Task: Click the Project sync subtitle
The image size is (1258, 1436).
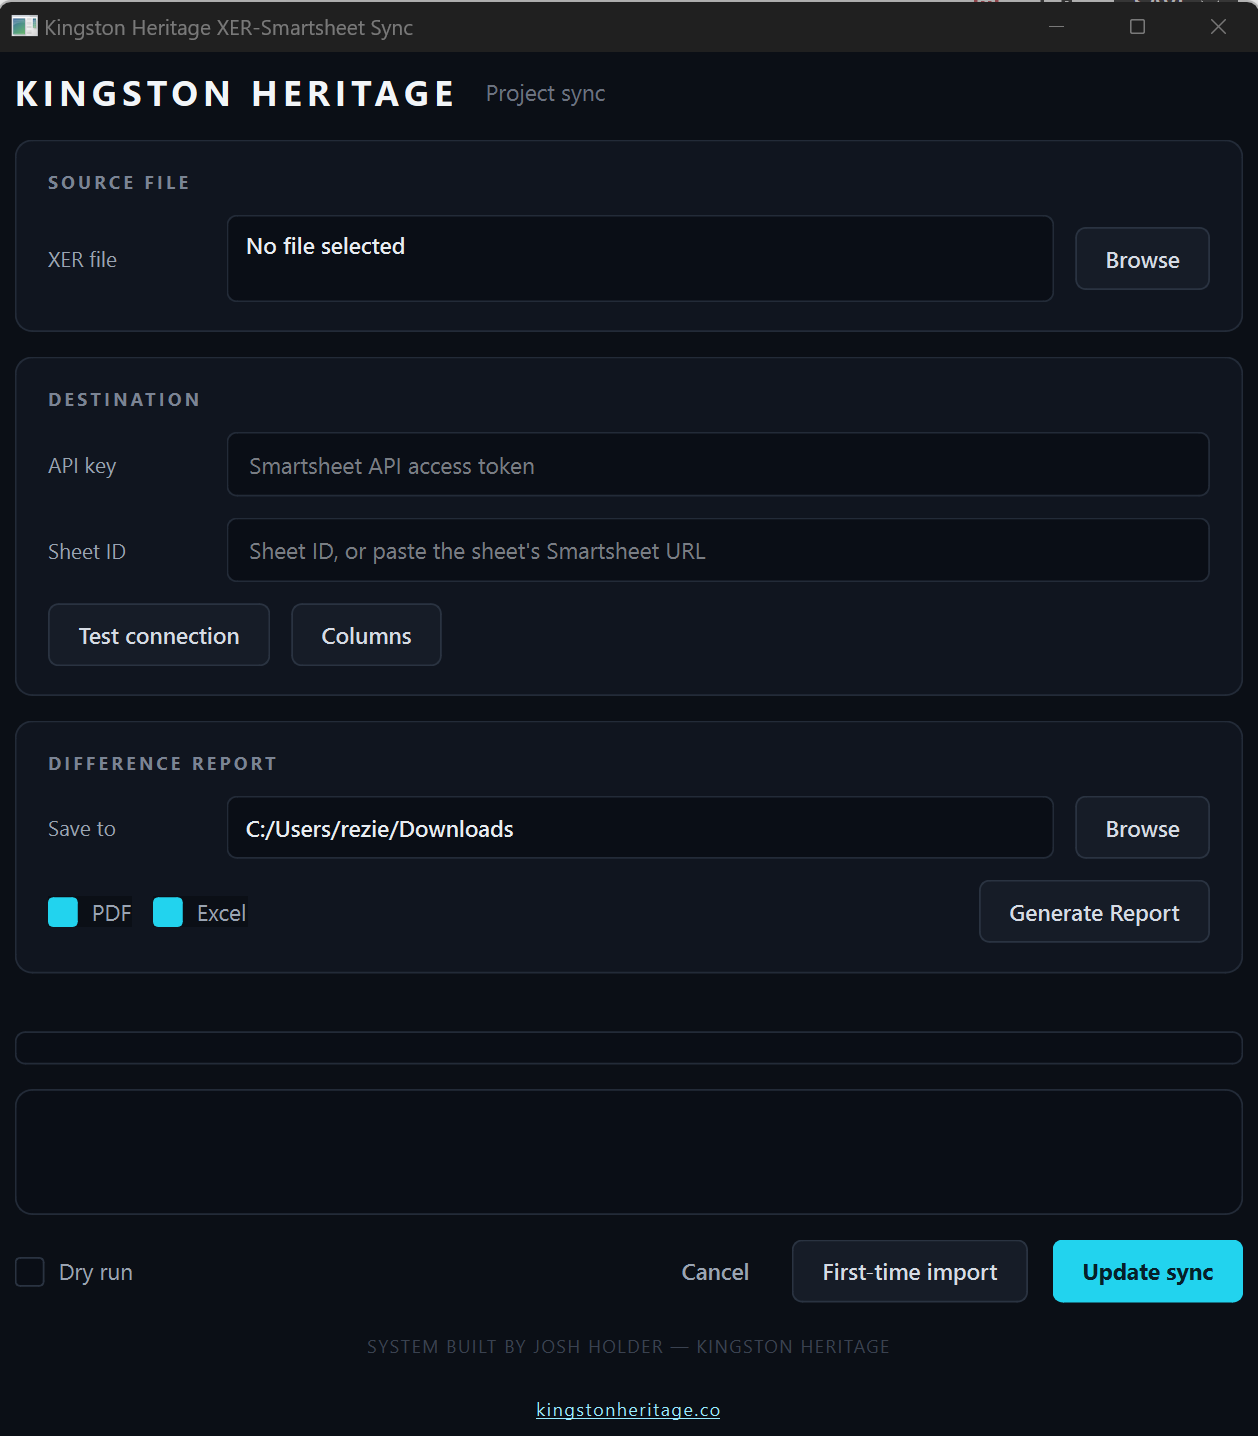Action: click(x=545, y=94)
